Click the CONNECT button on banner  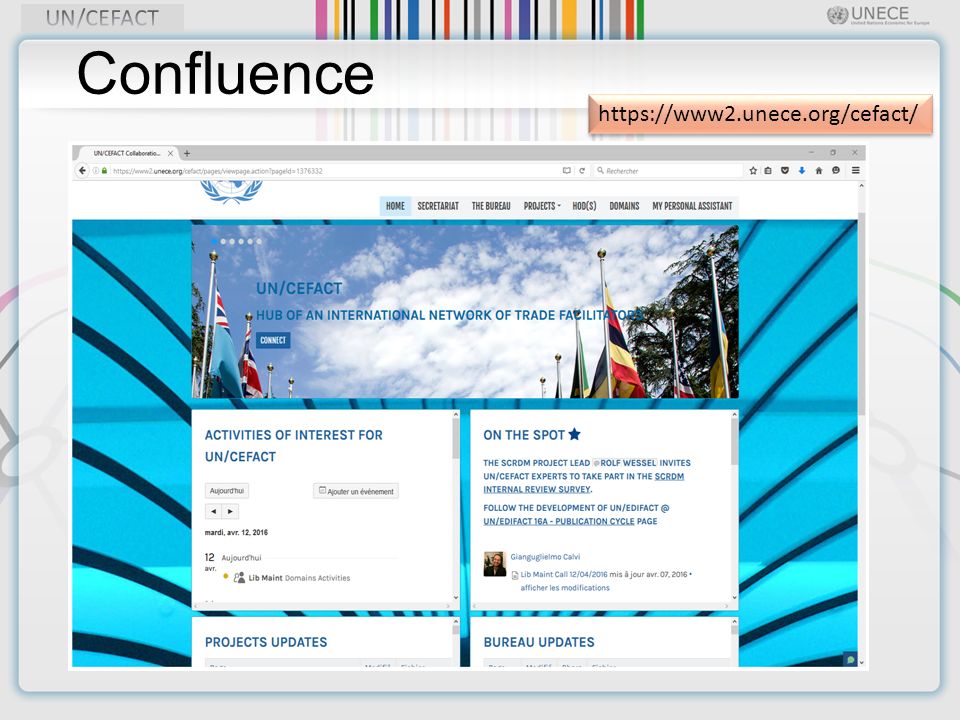(x=273, y=340)
